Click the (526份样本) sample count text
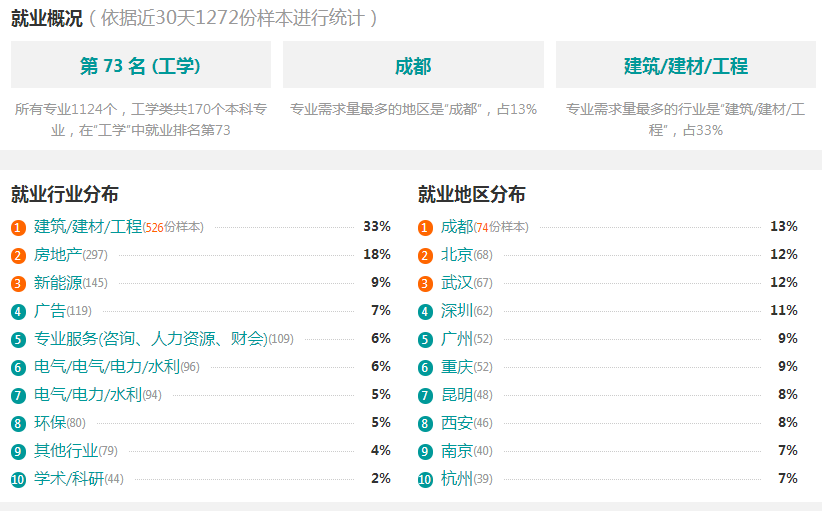Viewport: 822px width, 511px height. (173, 227)
